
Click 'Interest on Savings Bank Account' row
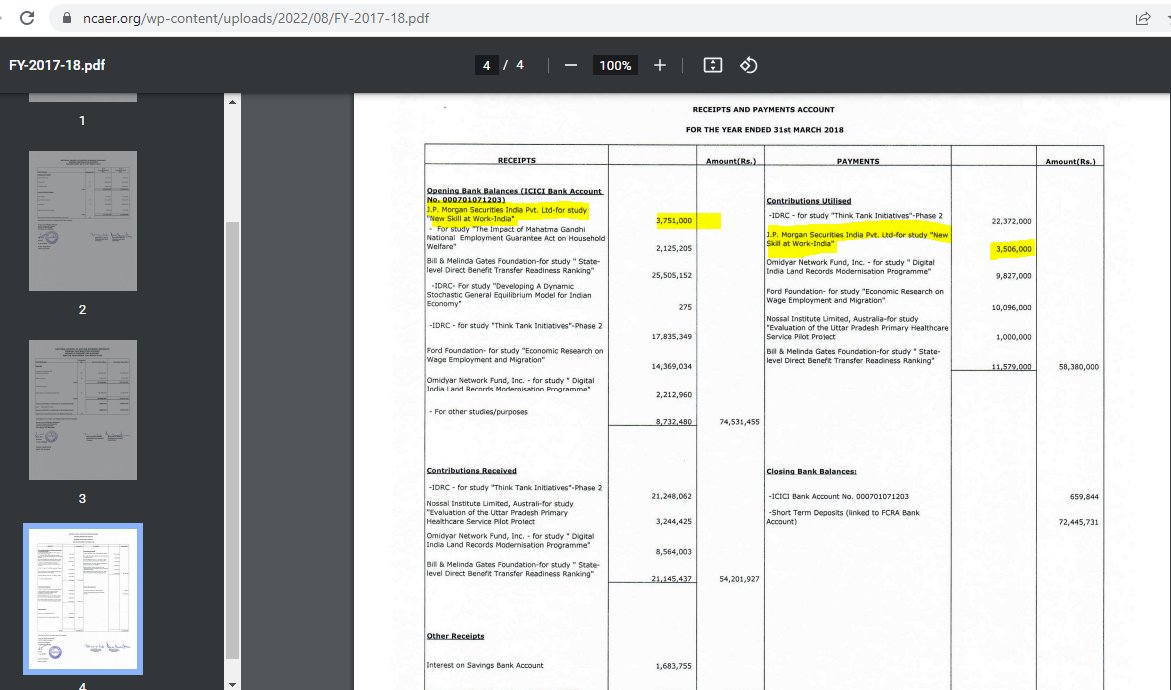[485, 665]
